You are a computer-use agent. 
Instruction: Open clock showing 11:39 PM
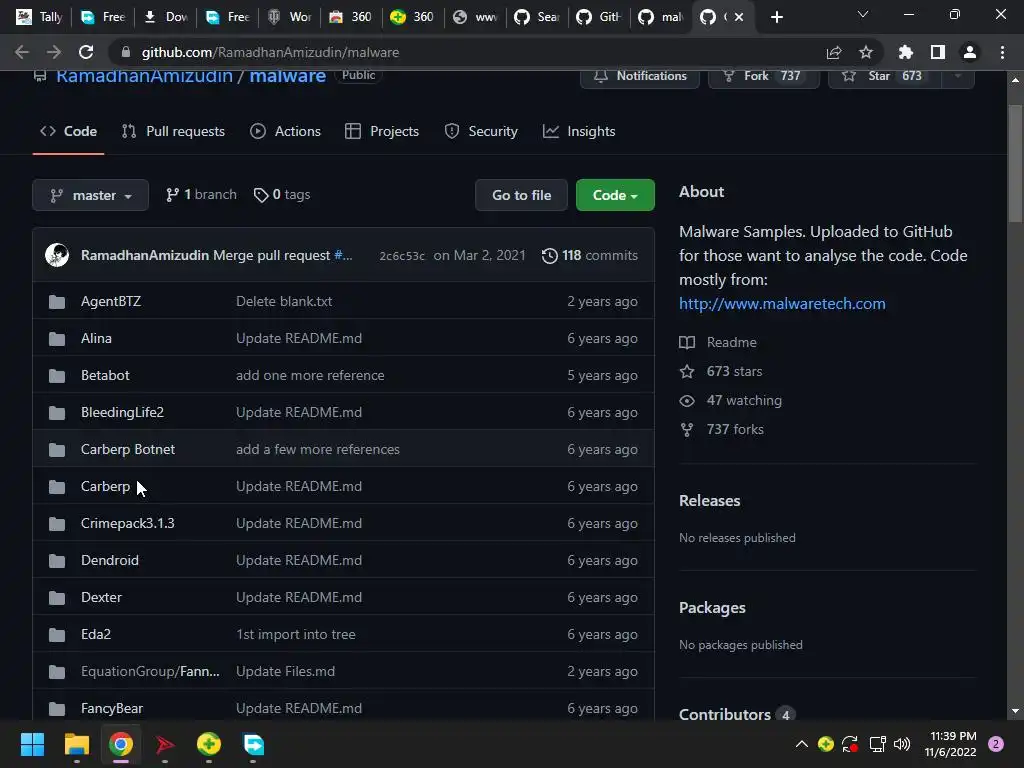(950, 744)
